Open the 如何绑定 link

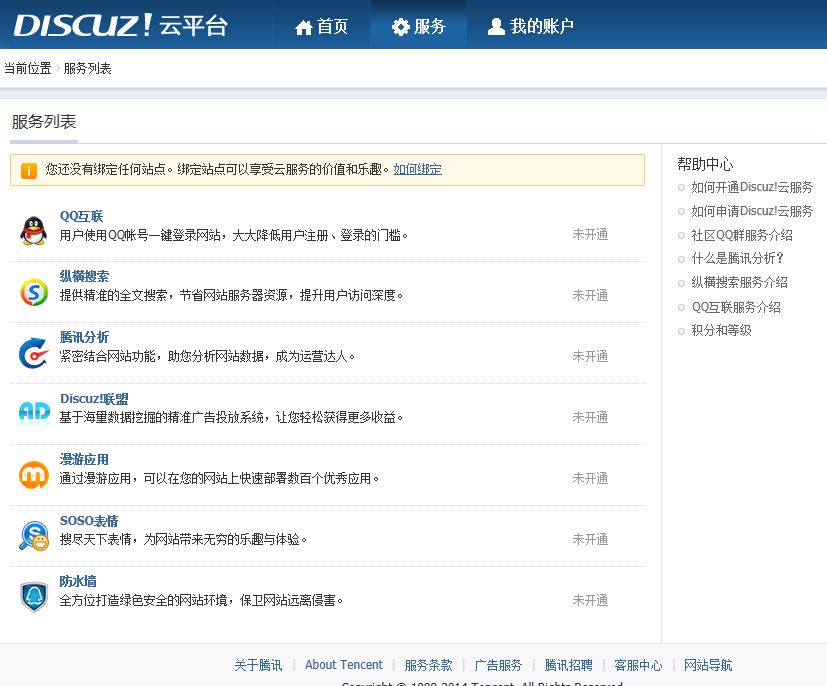click(418, 169)
